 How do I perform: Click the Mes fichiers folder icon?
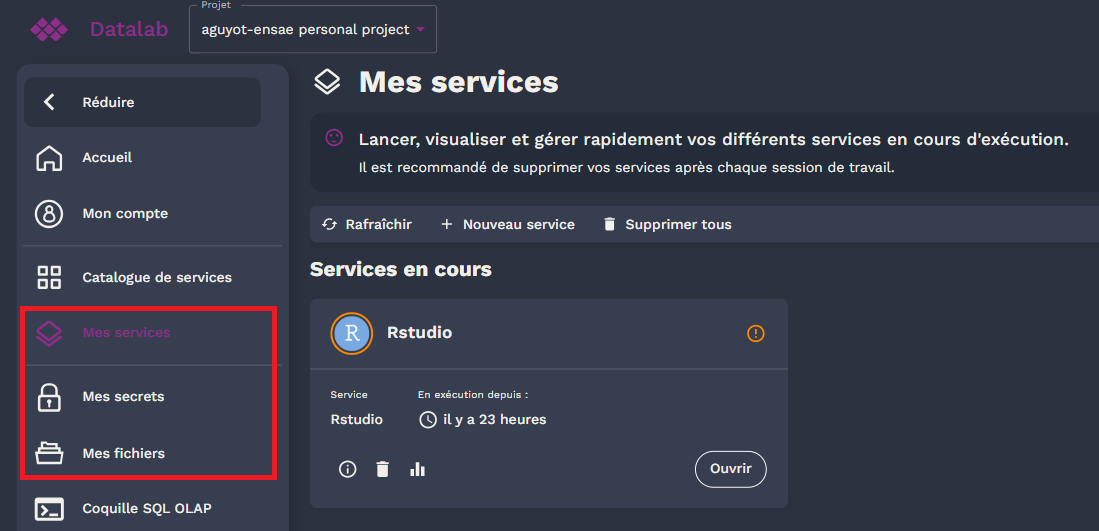click(x=49, y=453)
